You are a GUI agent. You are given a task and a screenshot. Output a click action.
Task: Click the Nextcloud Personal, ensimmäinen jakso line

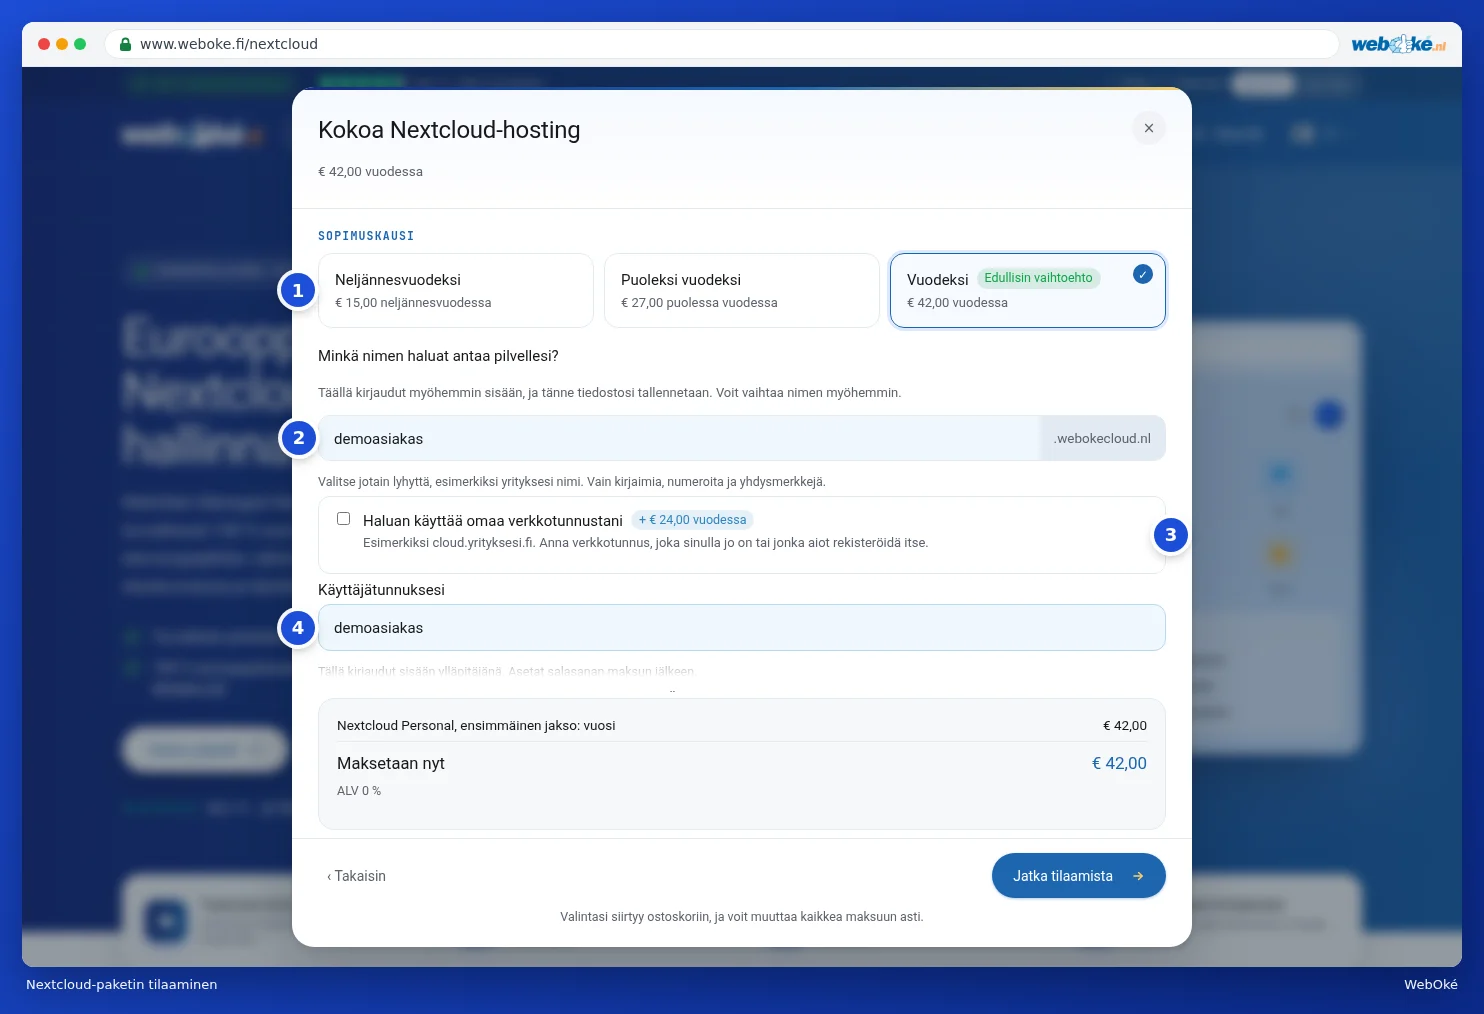pyautogui.click(x=476, y=726)
